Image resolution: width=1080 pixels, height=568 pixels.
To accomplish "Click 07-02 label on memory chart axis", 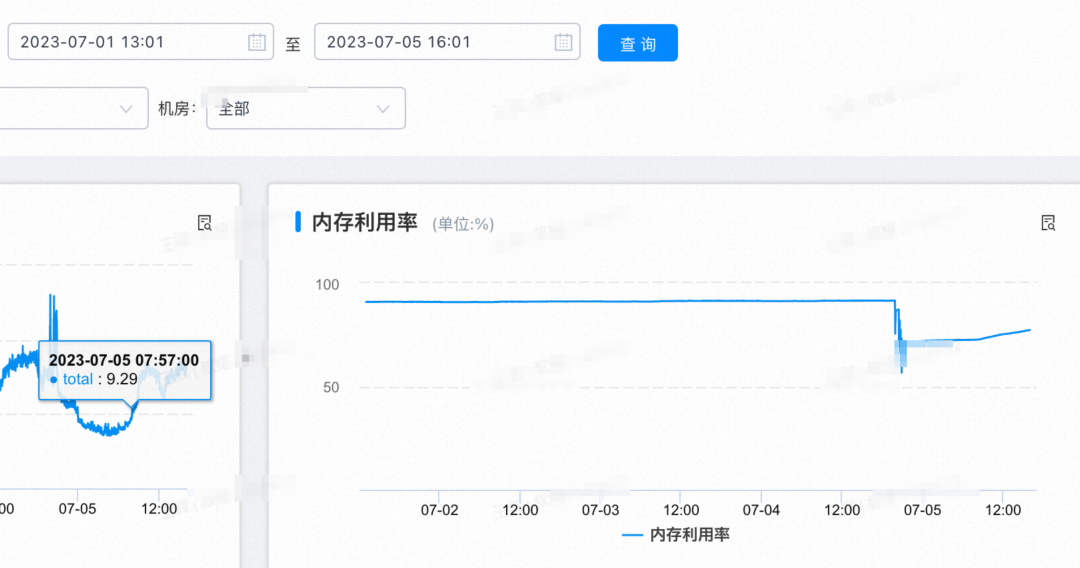I will (439, 509).
